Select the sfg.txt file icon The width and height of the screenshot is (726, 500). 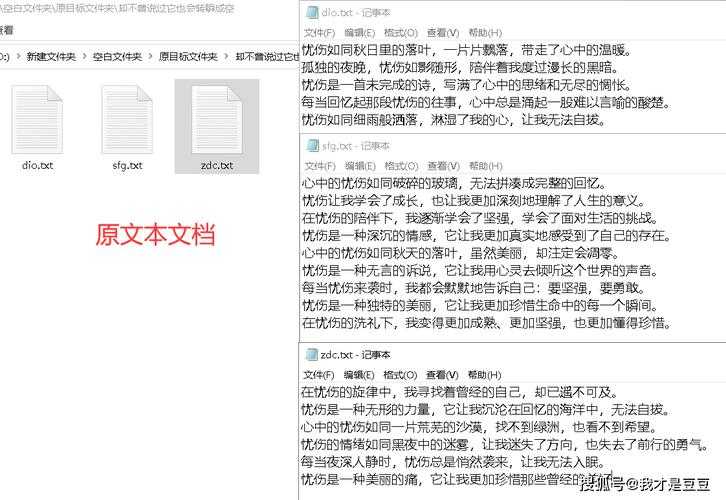coord(127,119)
